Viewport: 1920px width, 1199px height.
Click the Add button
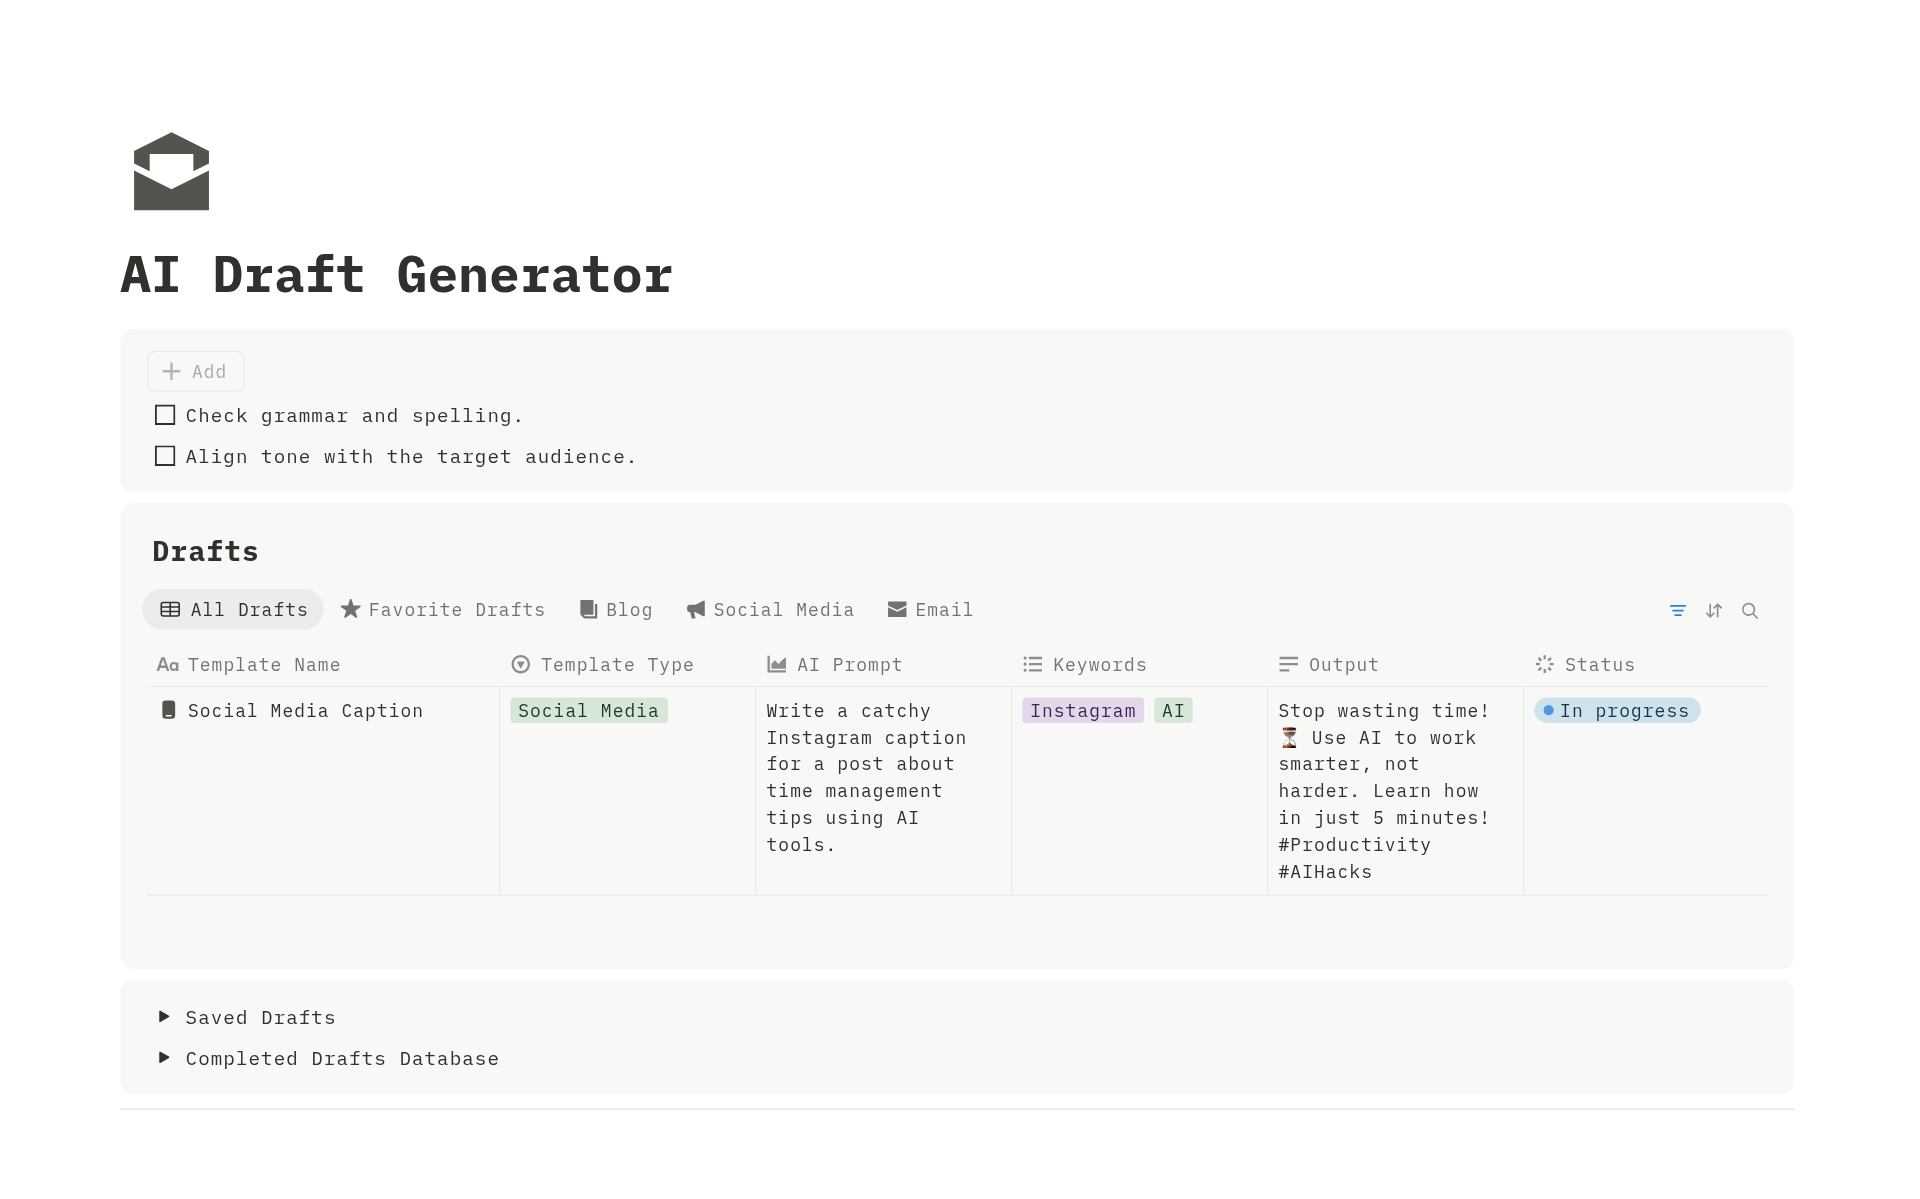(x=196, y=371)
